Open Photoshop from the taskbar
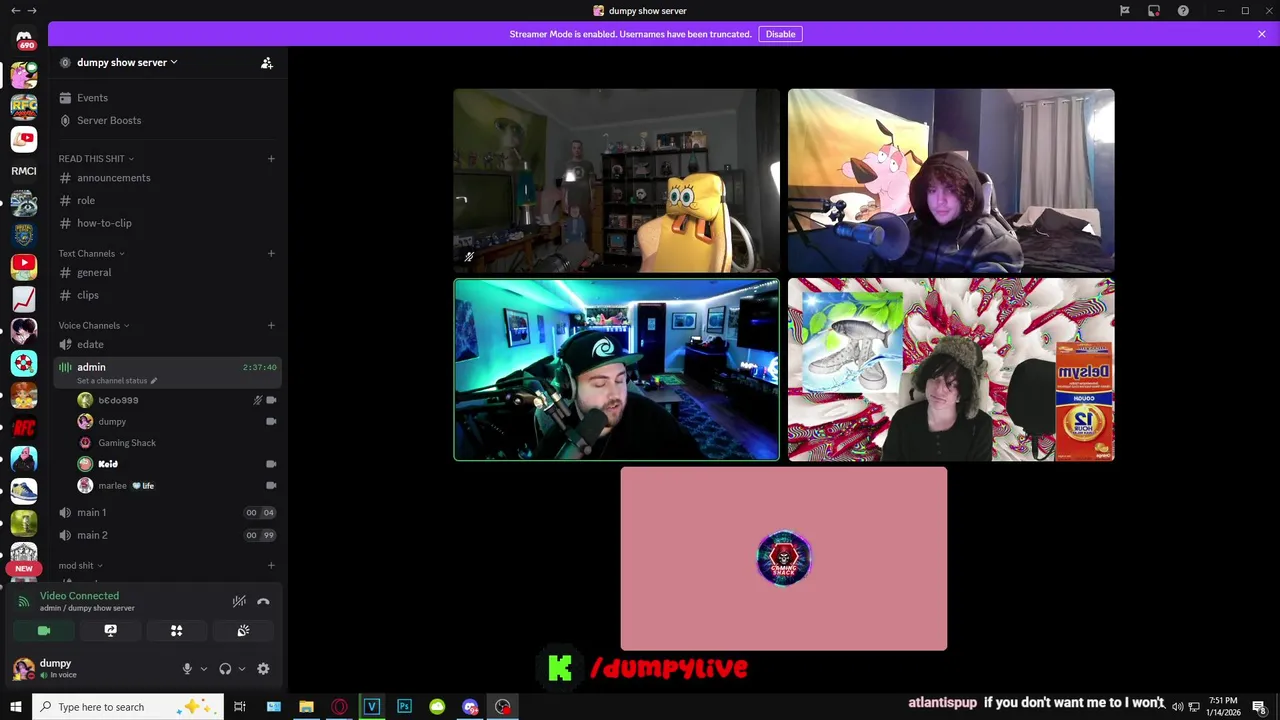Screen dimensions: 1280x720 (x=404, y=707)
